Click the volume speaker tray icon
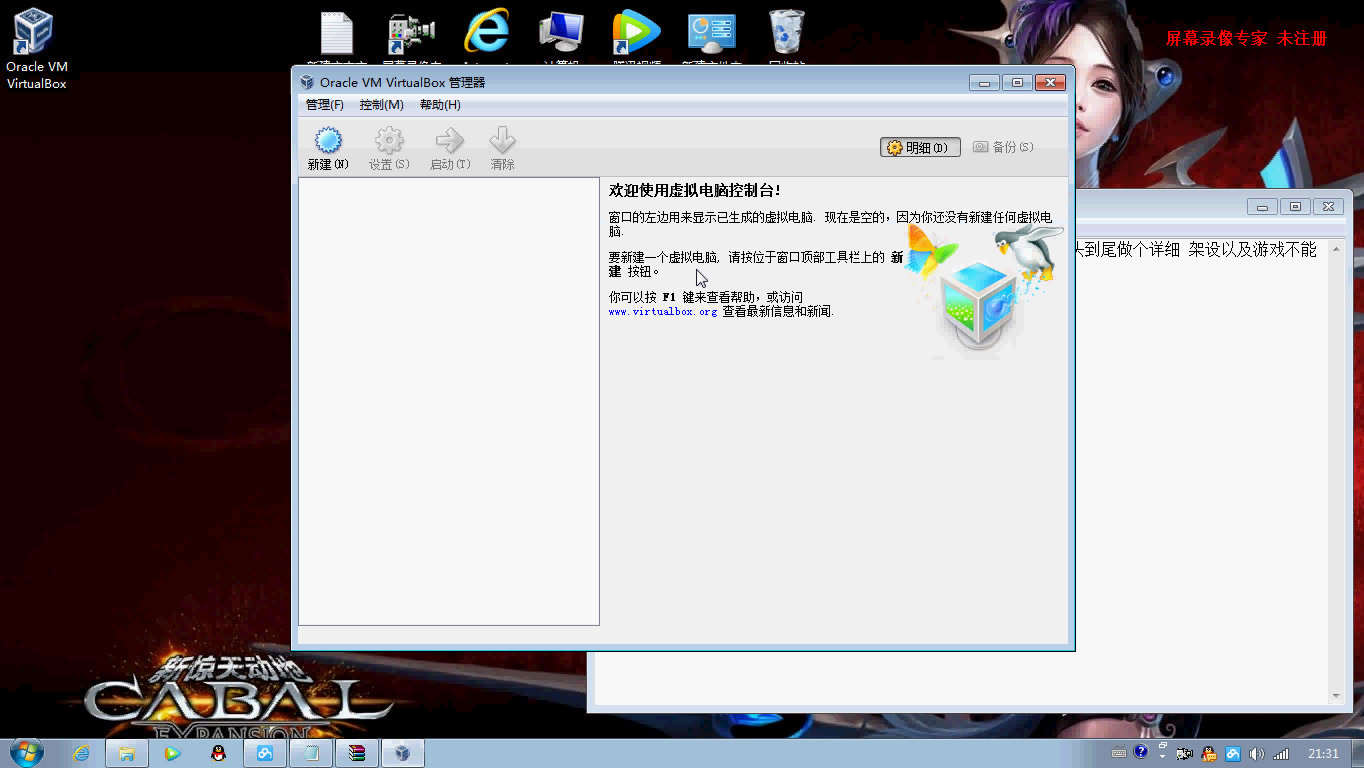This screenshot has height=768, width=1364. click(1256, 753)
